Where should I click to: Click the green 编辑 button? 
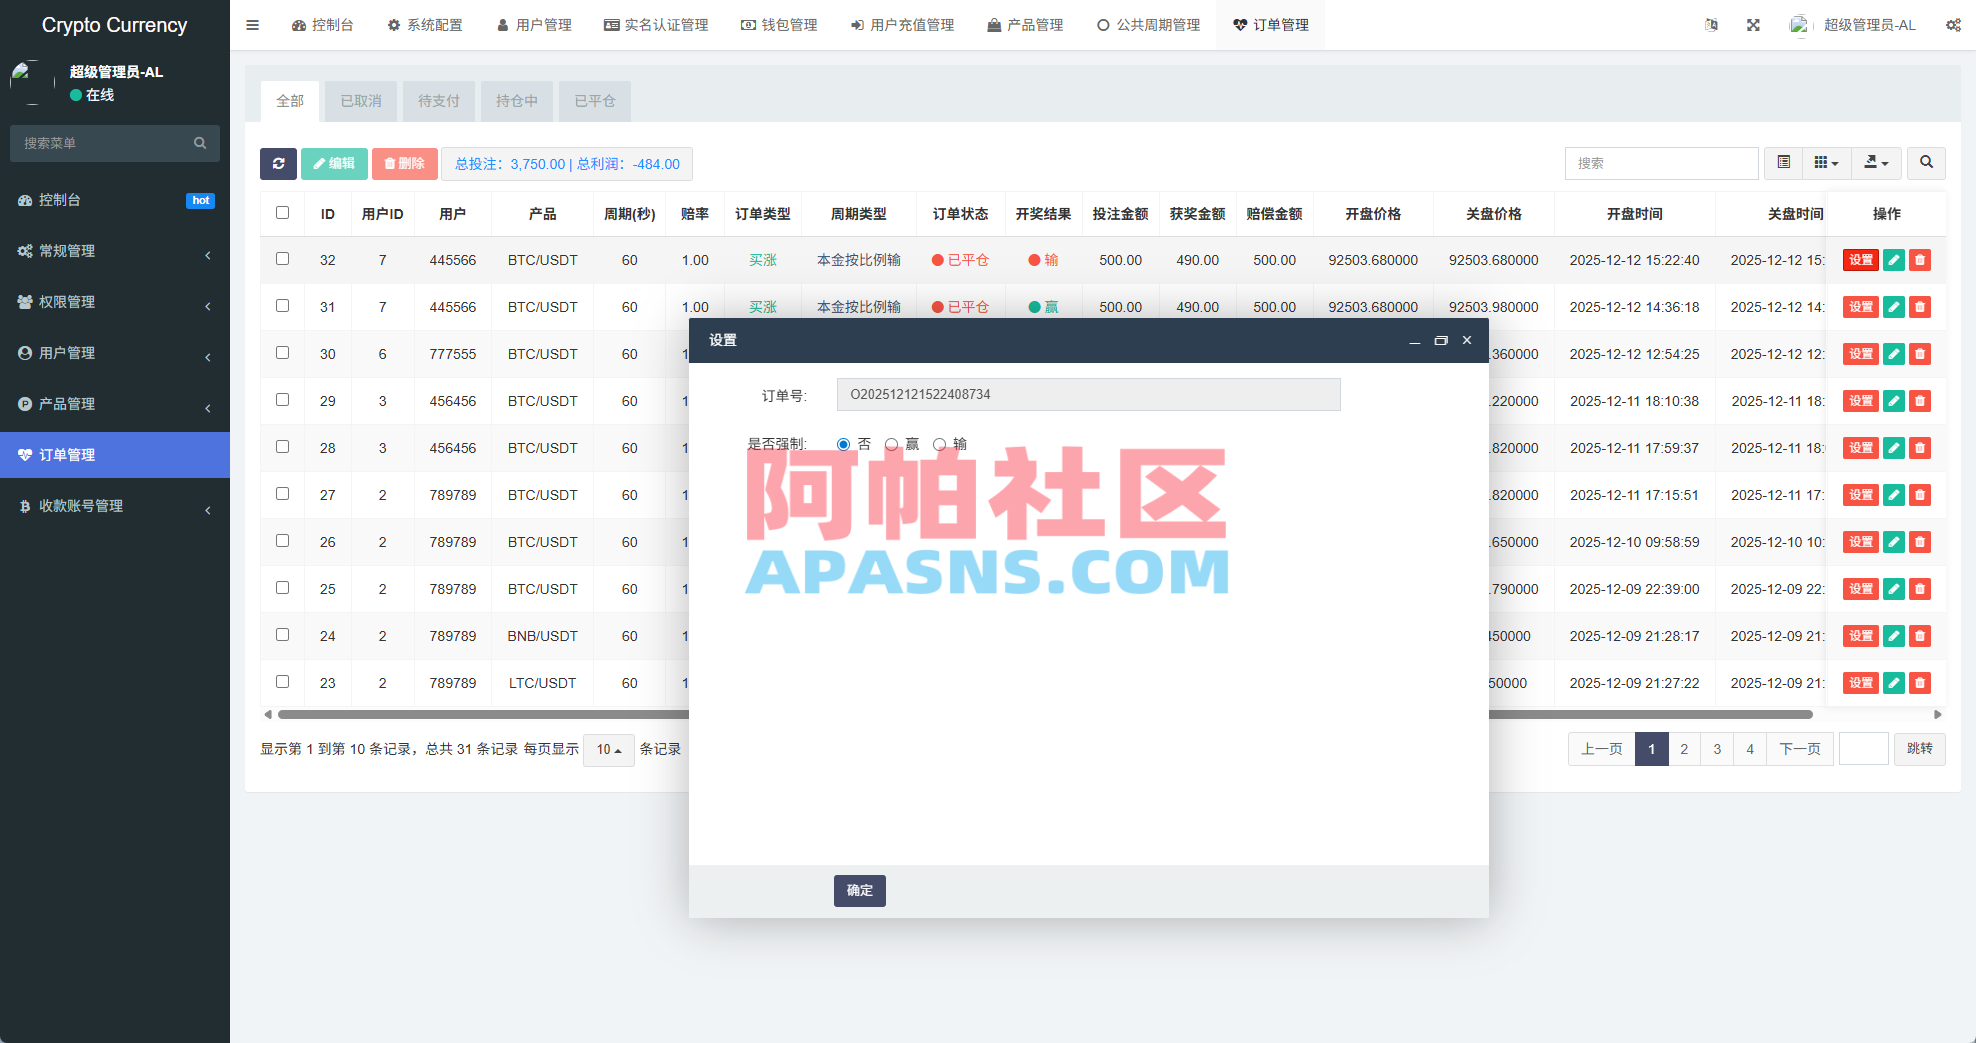pos(334,164)
